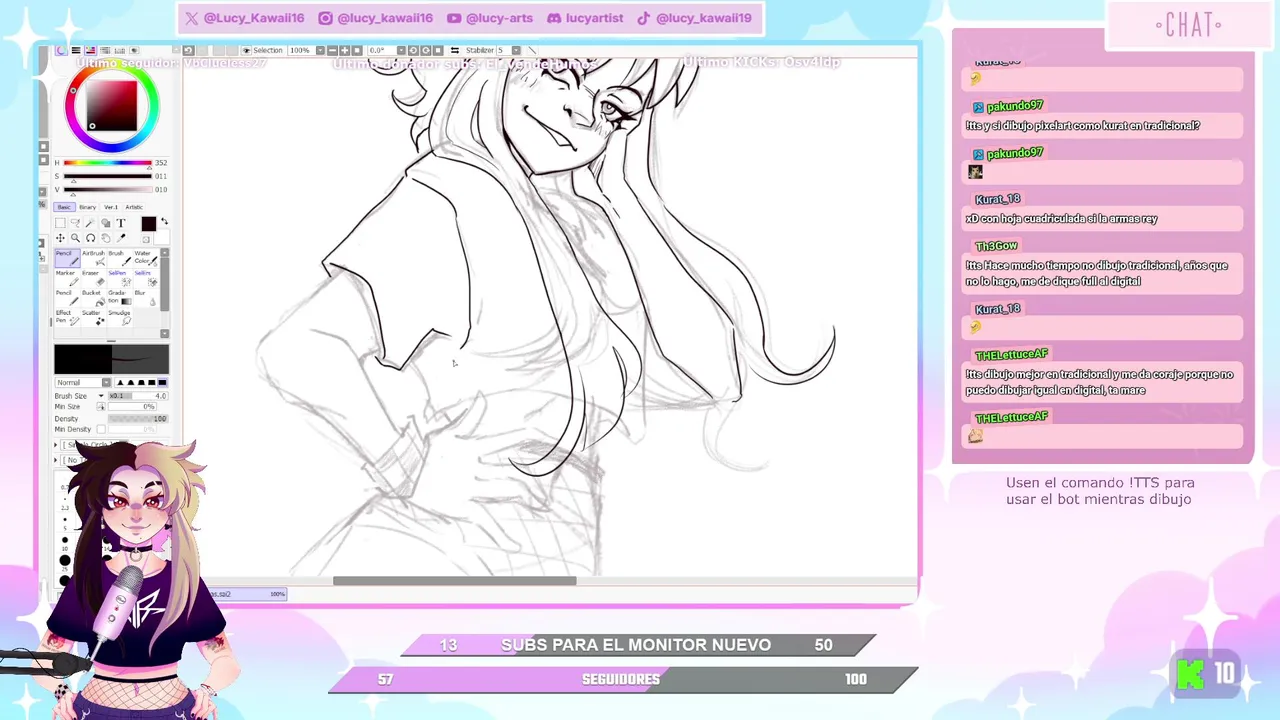Select the Hand pan tool
The height and width of the screenshot is (720, 1280).
(106, 238)
